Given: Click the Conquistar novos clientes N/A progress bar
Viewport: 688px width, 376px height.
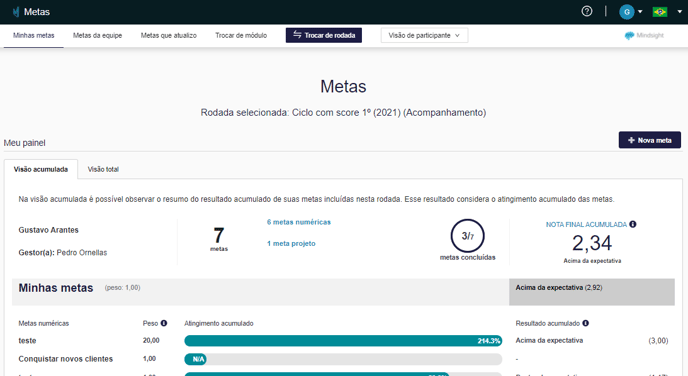Looking at the screenshot, I should pyautogui.click(x=343, y=359).
